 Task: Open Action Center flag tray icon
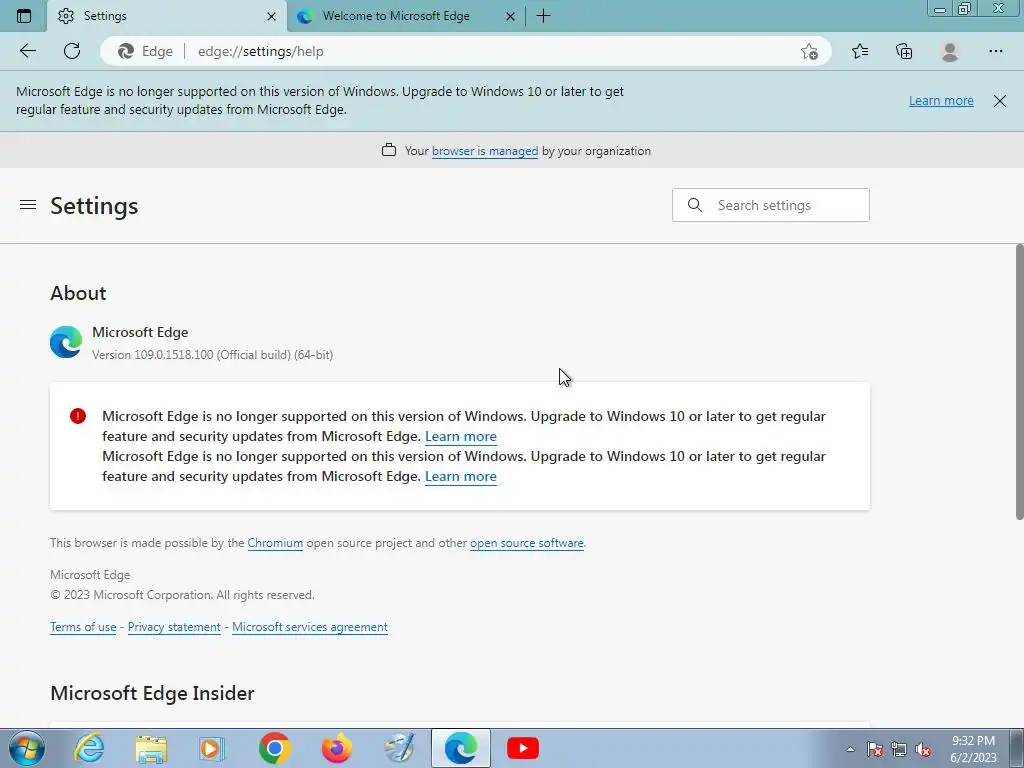[x=875, y=749]
